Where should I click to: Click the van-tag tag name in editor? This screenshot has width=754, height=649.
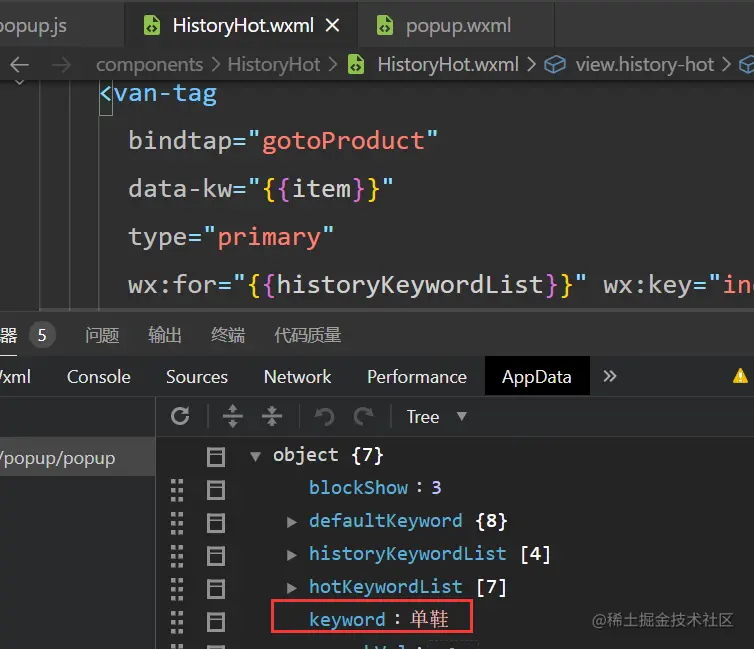[166, 93]
